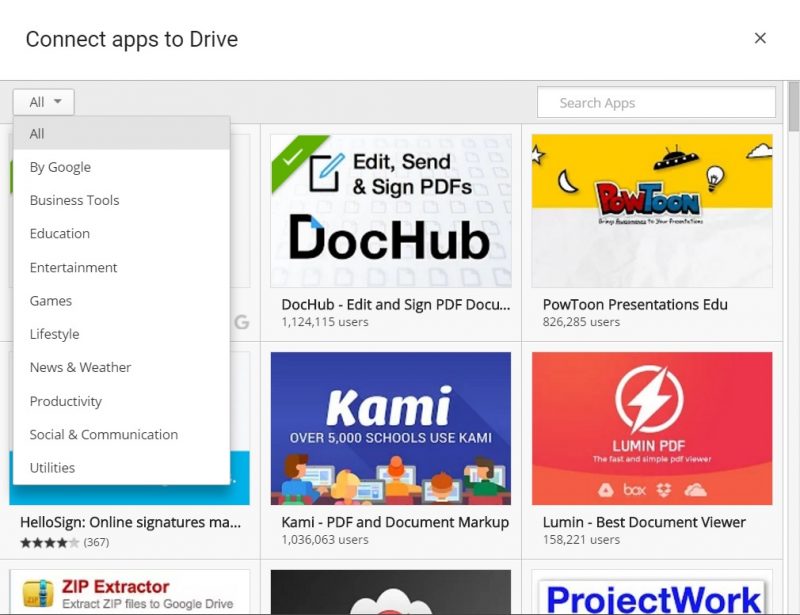Click the vertical scrollbar thumb

pos(794,106)
